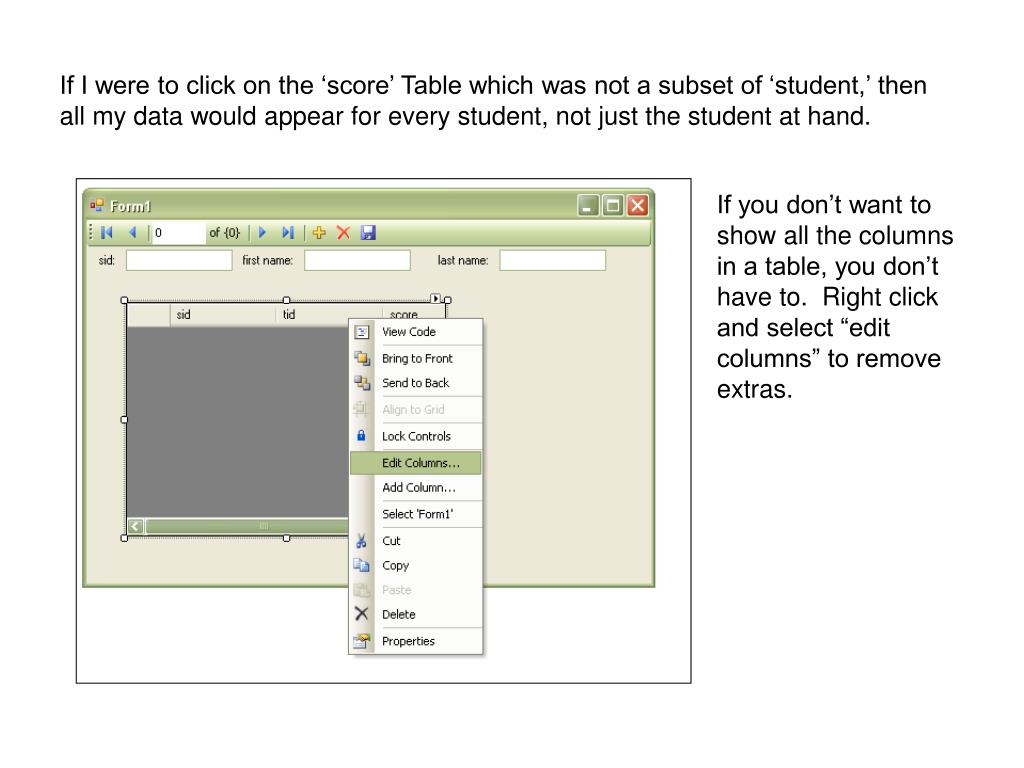This screenshot has width=1024, height=768.
Task: Click the sid column header in grid
Action: tap(223, 315)
